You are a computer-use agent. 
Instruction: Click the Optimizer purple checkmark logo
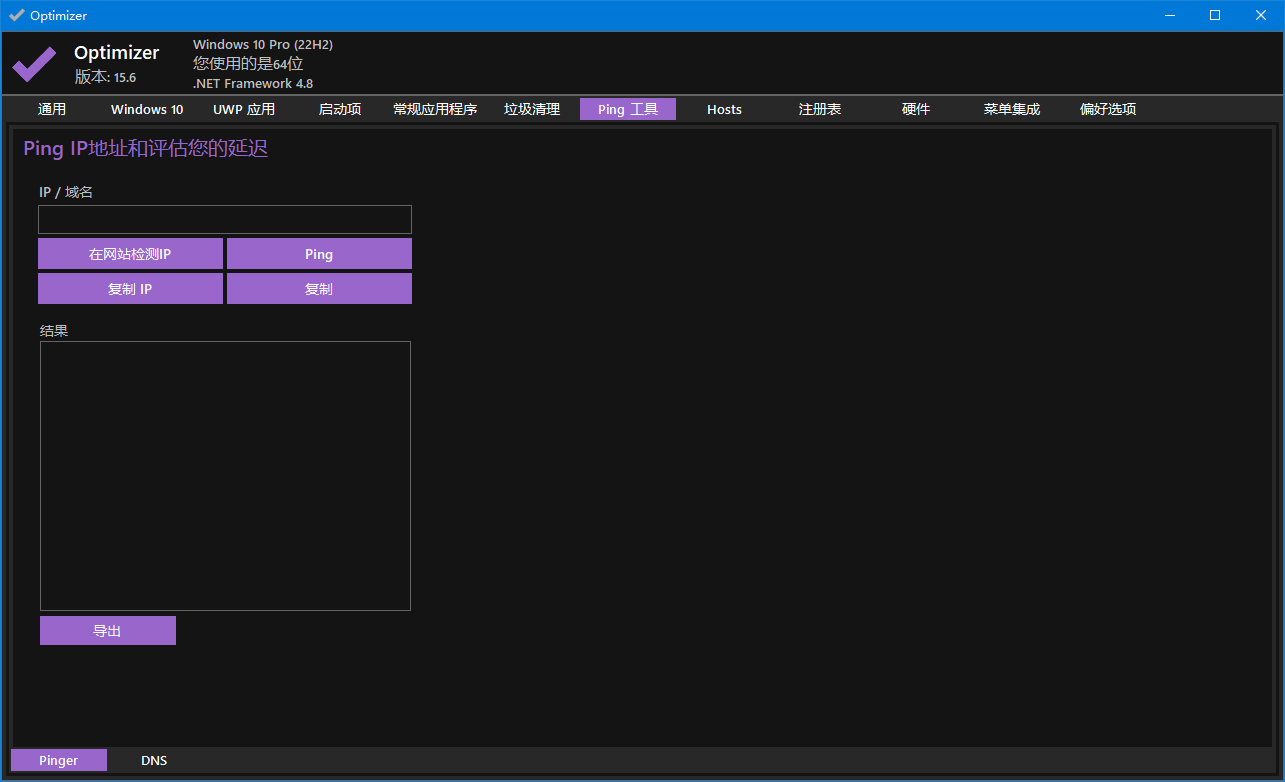click(x=34, y=64)
